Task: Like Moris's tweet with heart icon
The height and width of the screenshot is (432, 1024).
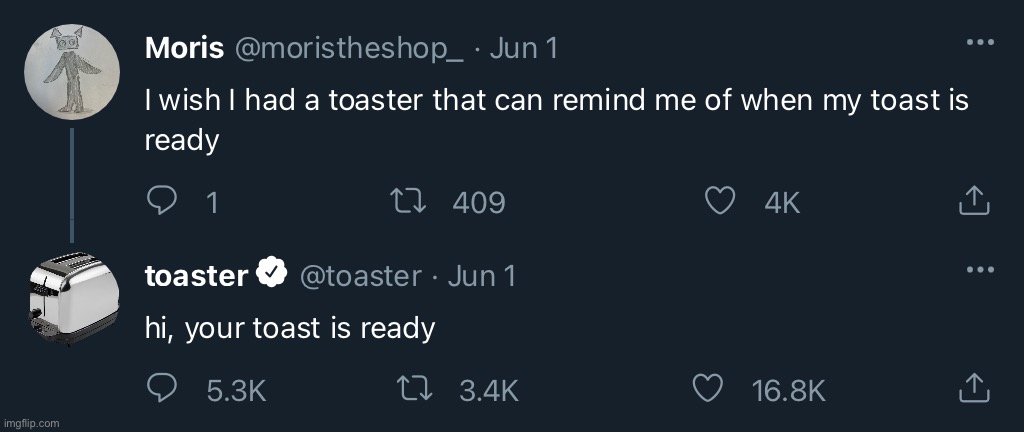Action: [x=721, y=202]
